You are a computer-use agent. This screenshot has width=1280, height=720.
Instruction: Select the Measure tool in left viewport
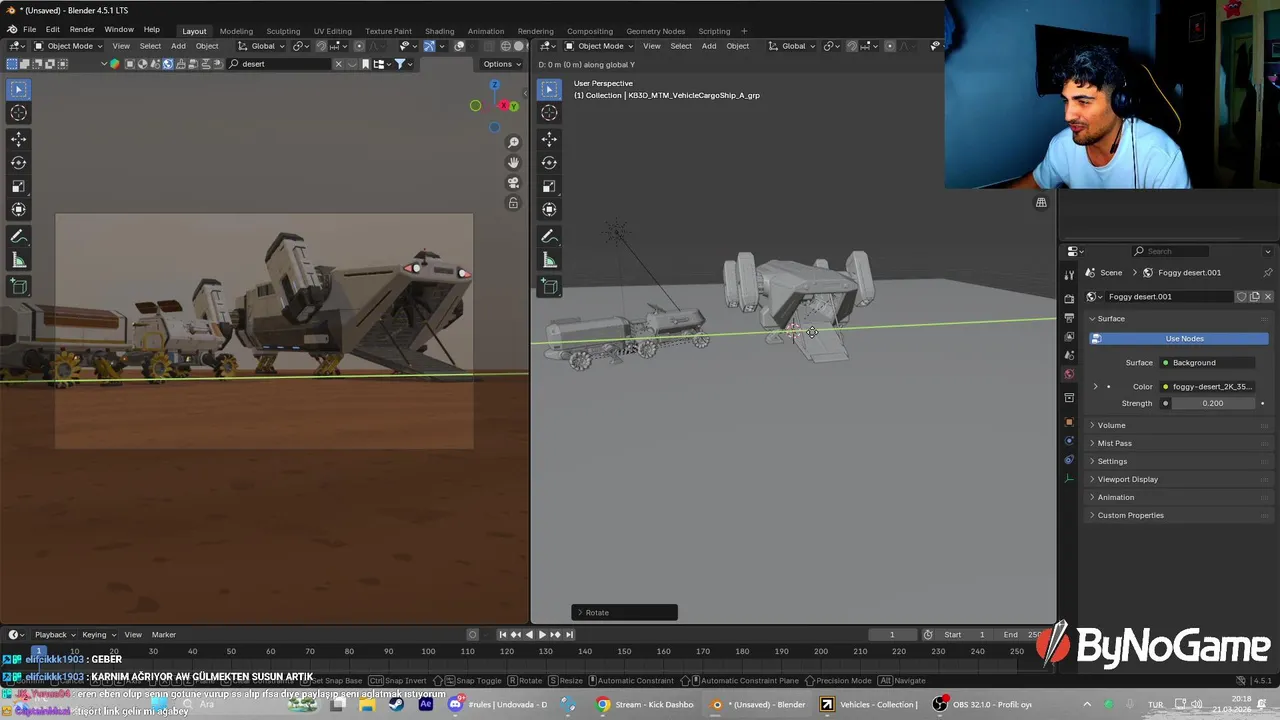click(18, 261)
